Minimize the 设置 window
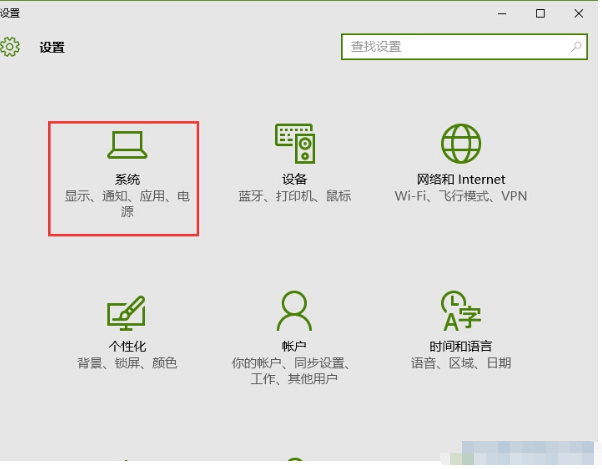Viewport: 602px width, 469px height. click(502, 14)
